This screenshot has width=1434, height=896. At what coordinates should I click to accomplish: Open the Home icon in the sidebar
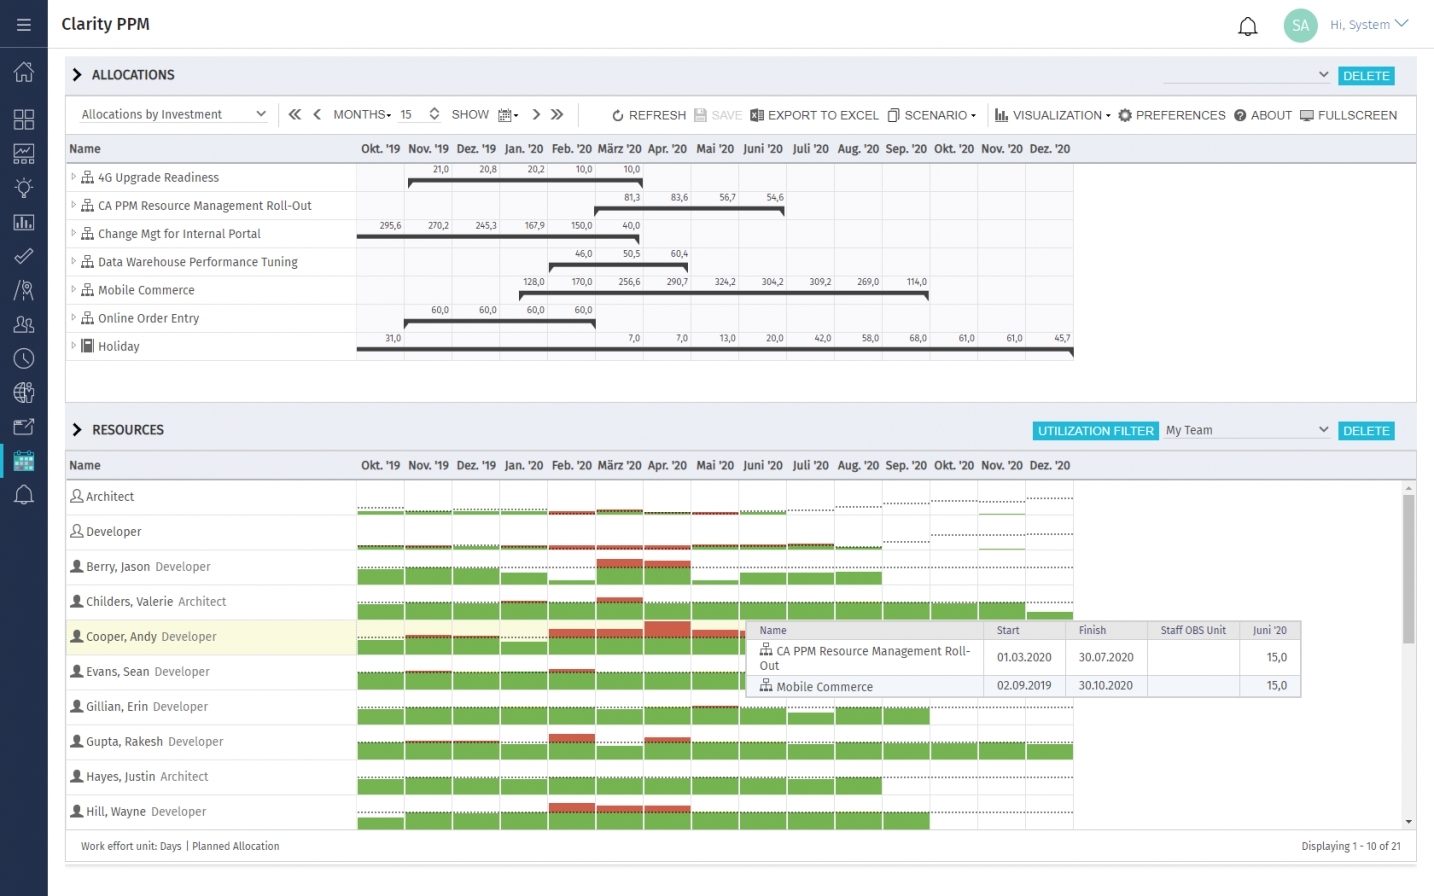click(24, 71)
